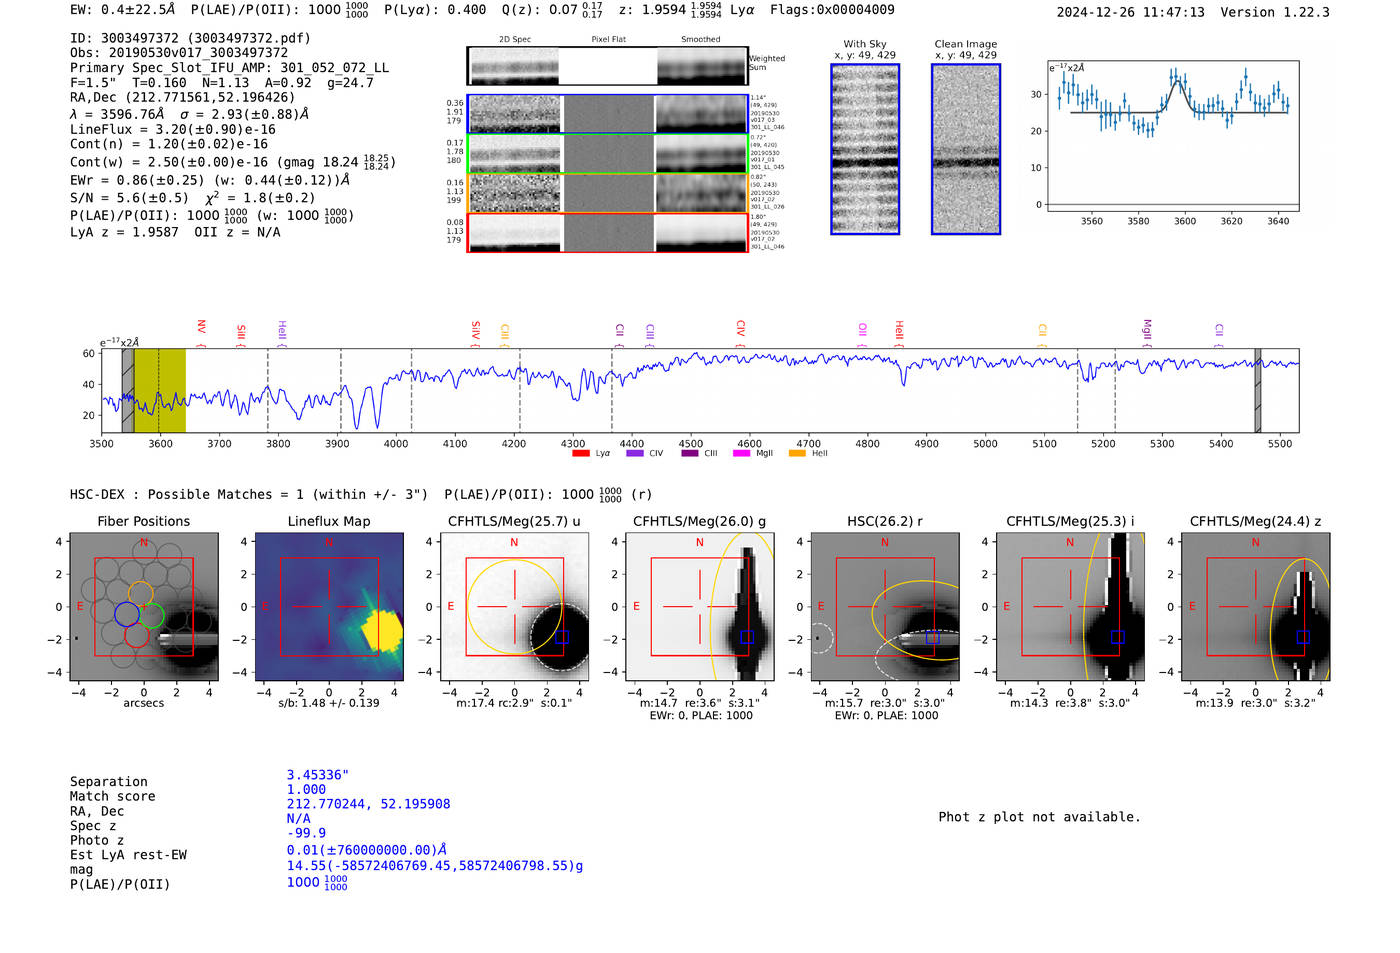Open the CFHTLS/Meg(25.3) i image
Image resolution: width=1400 pixels, height=953 pixels.
(1070, 606)
